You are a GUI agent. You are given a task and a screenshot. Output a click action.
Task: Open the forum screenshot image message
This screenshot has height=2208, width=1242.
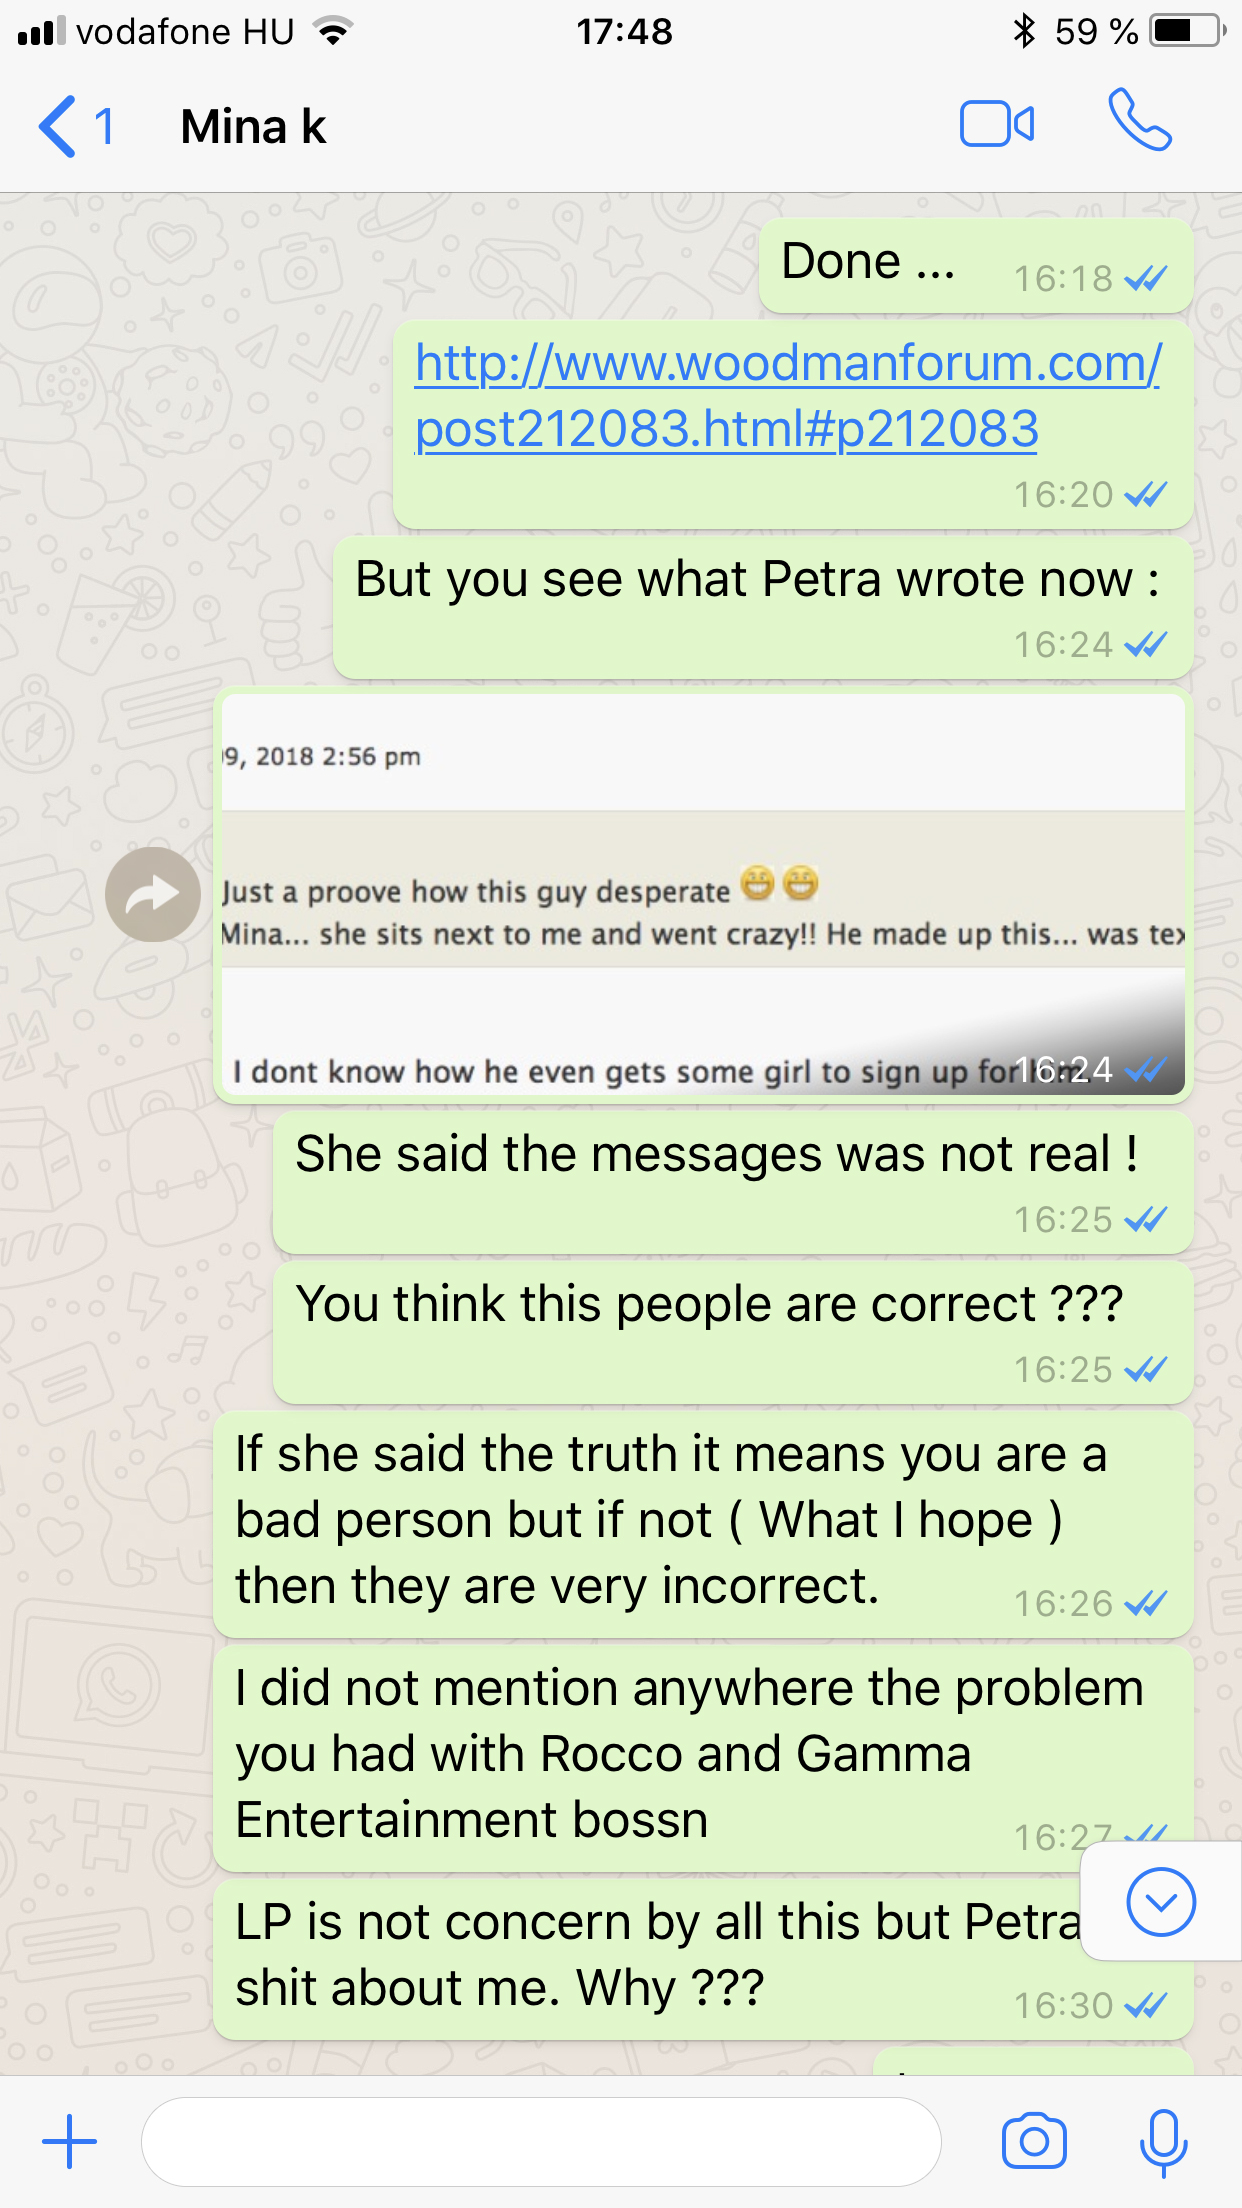(703, 894)
